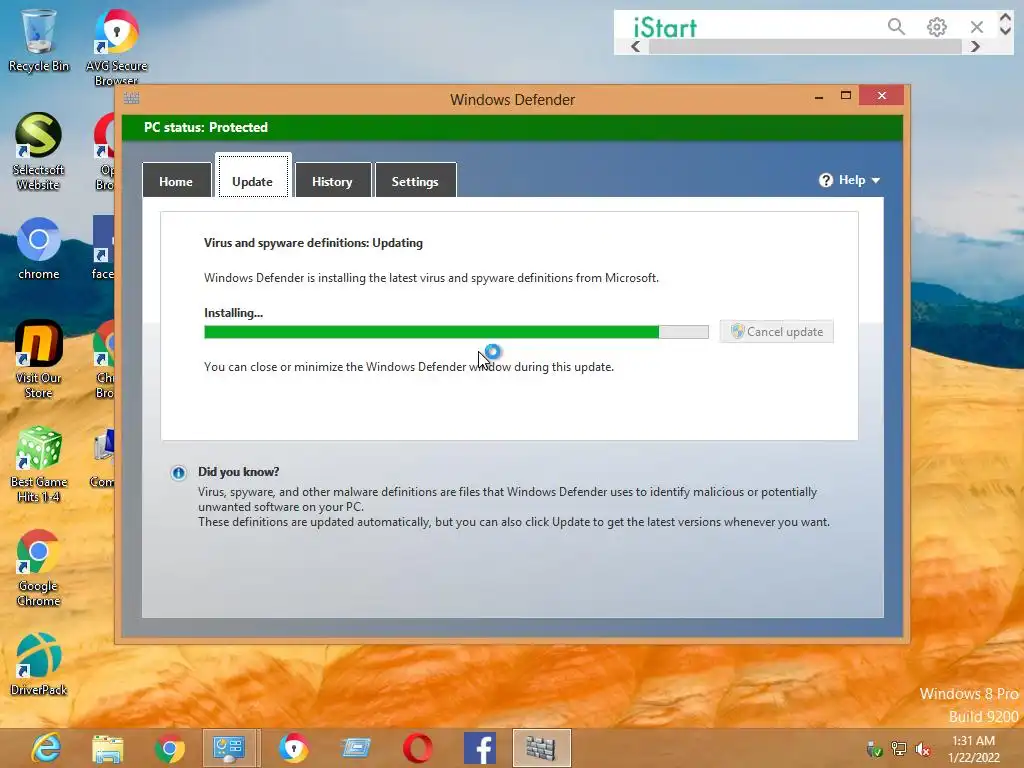The image size is (1024, 768).
Task: Open the DriverPack desktop icon
Action: tap(39, 664)
